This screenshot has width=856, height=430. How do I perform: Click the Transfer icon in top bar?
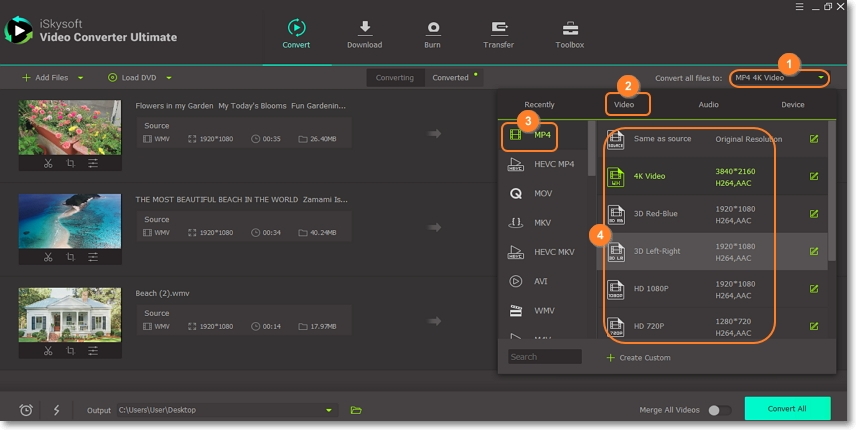click(498, 28)
